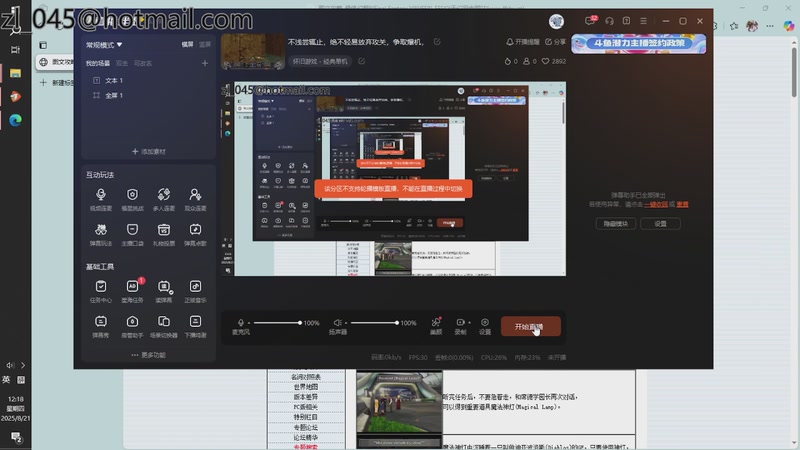The image size is (800, 450).
Task: Open the 场景切换器 tool
Action: coord(164,326)
